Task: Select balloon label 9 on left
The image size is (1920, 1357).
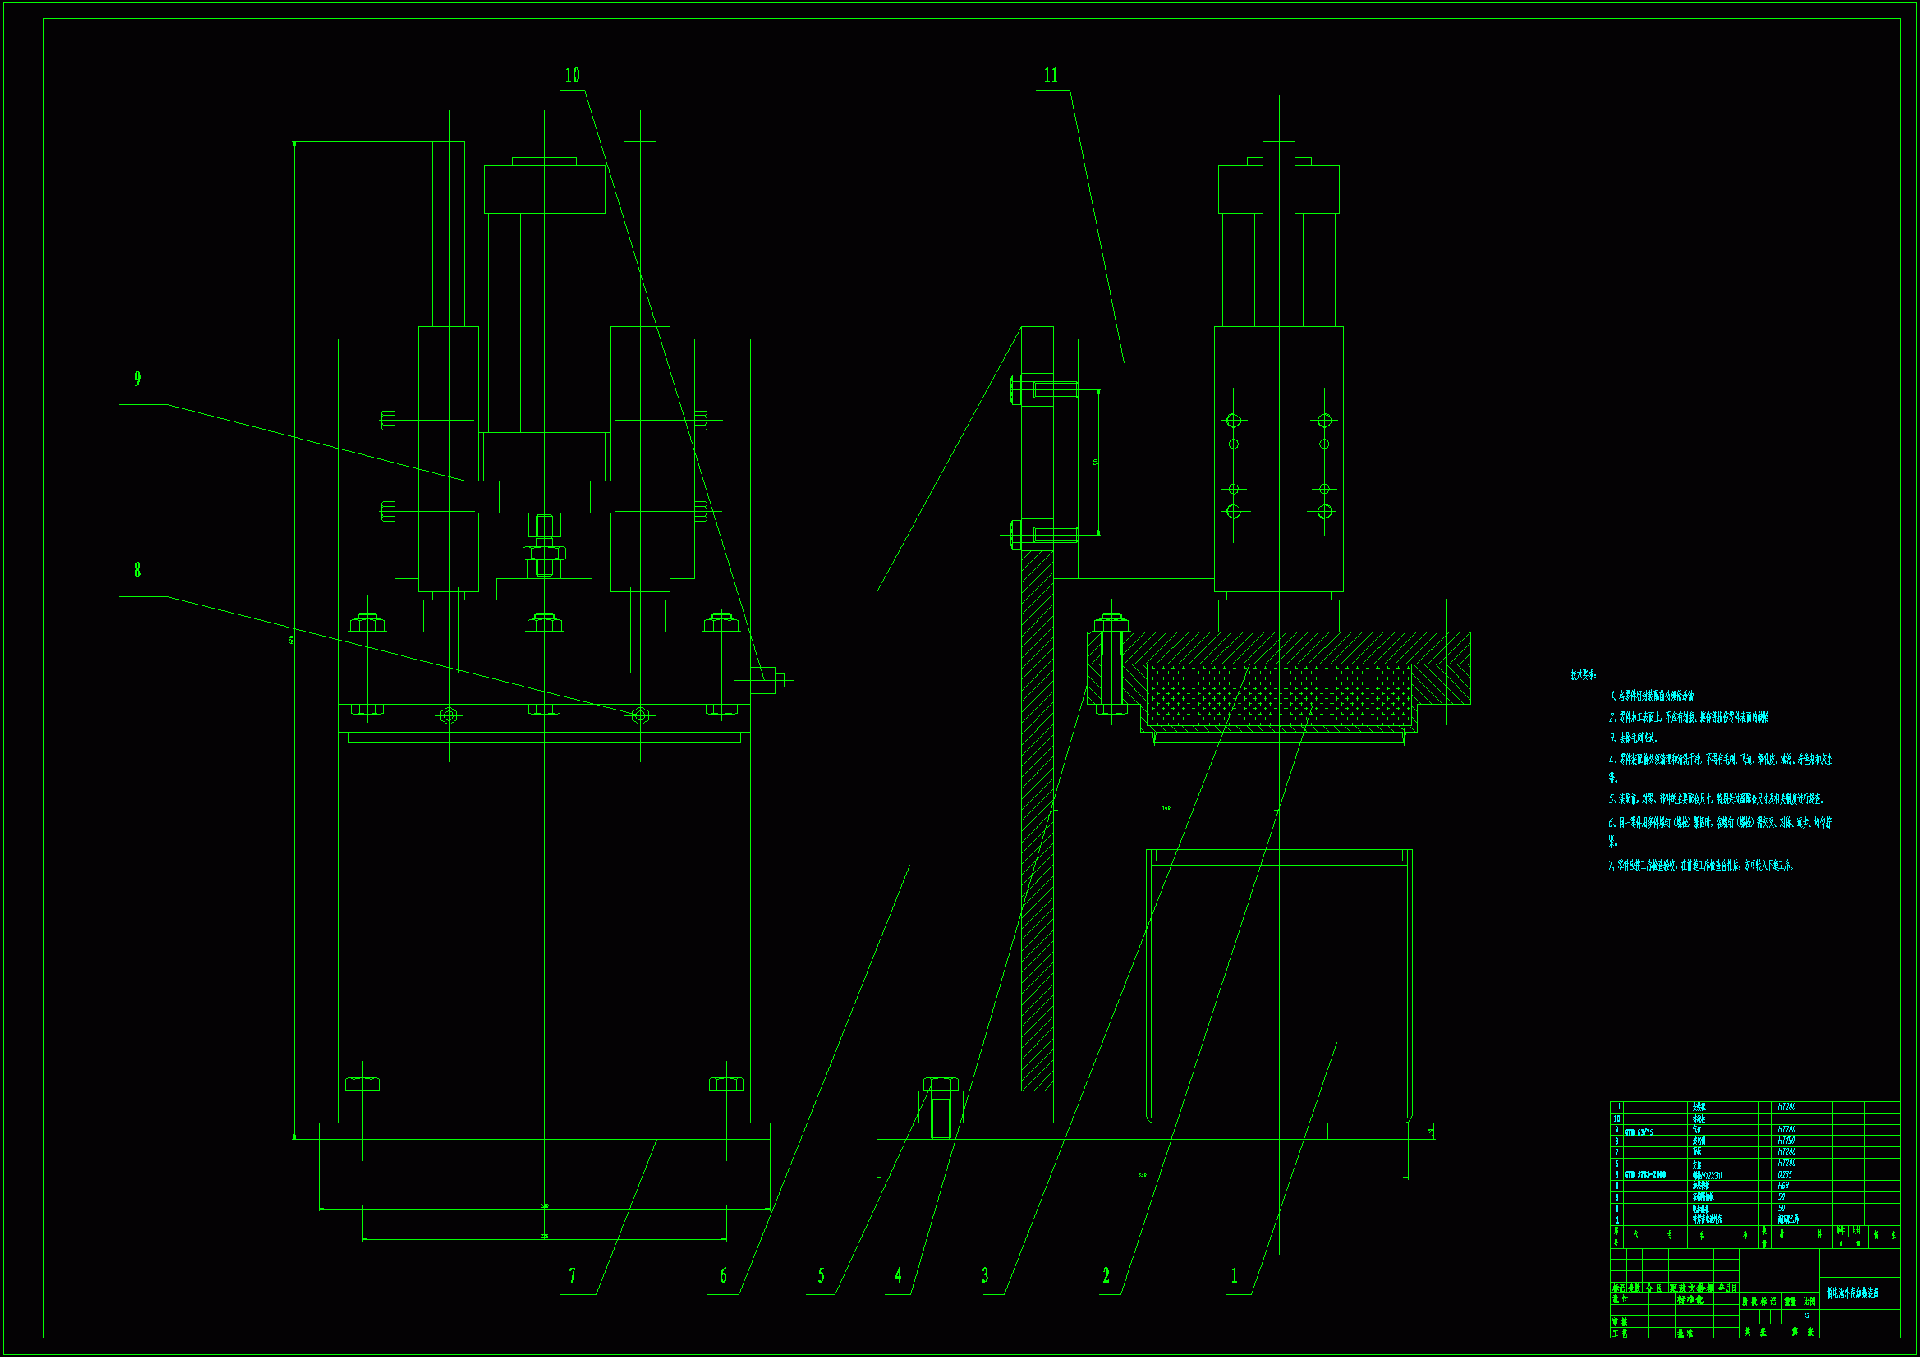Action: pyautogui.click(x=138, y=379)
